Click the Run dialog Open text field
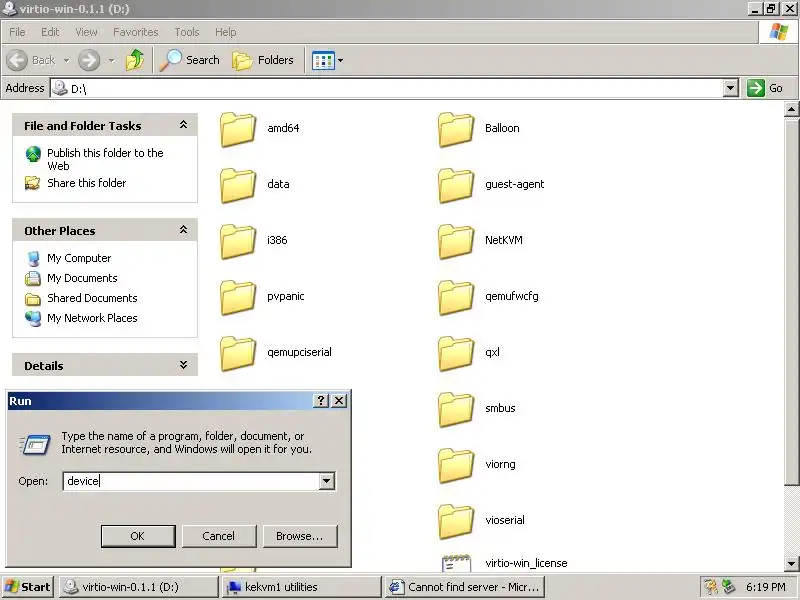800x600 pixels. [191, 481]
